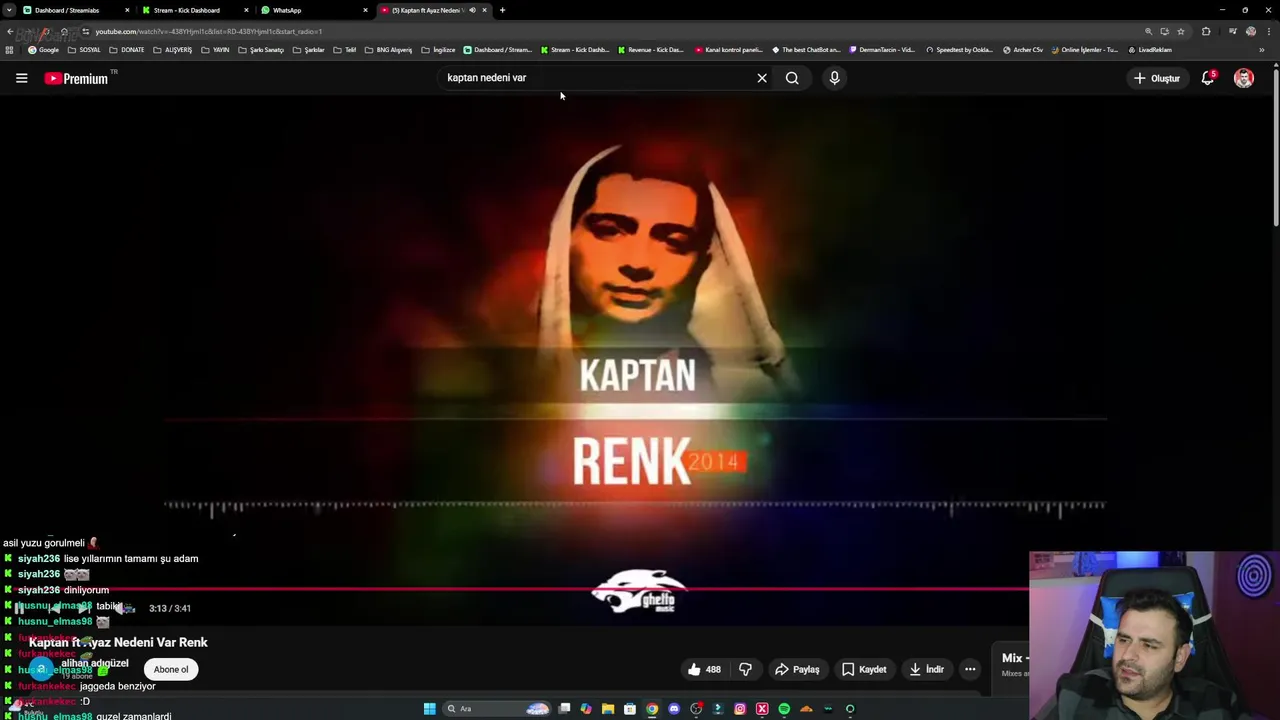
Task: Open Discord from the taskbar
Action: [x=674, y=709]
